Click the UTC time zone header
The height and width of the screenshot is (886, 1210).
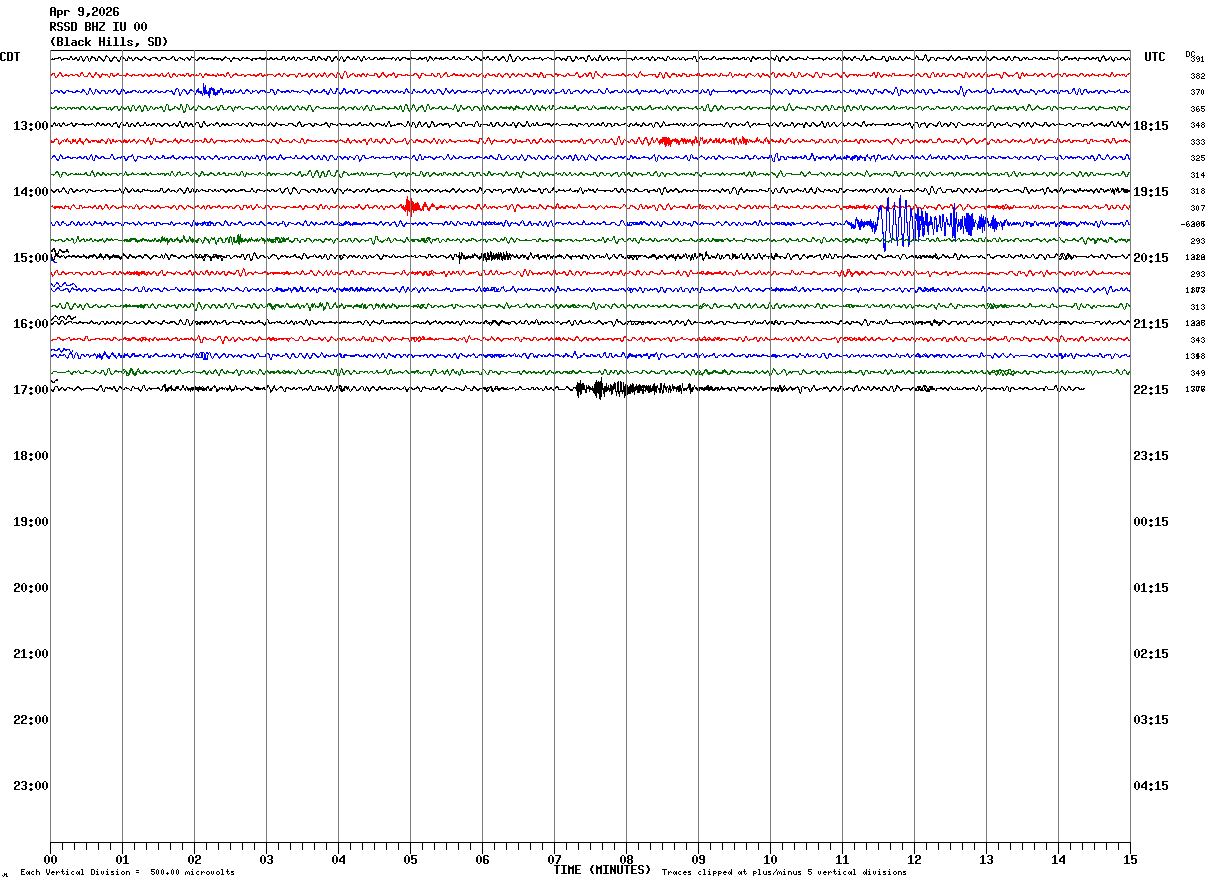(x=1155, y=57)
